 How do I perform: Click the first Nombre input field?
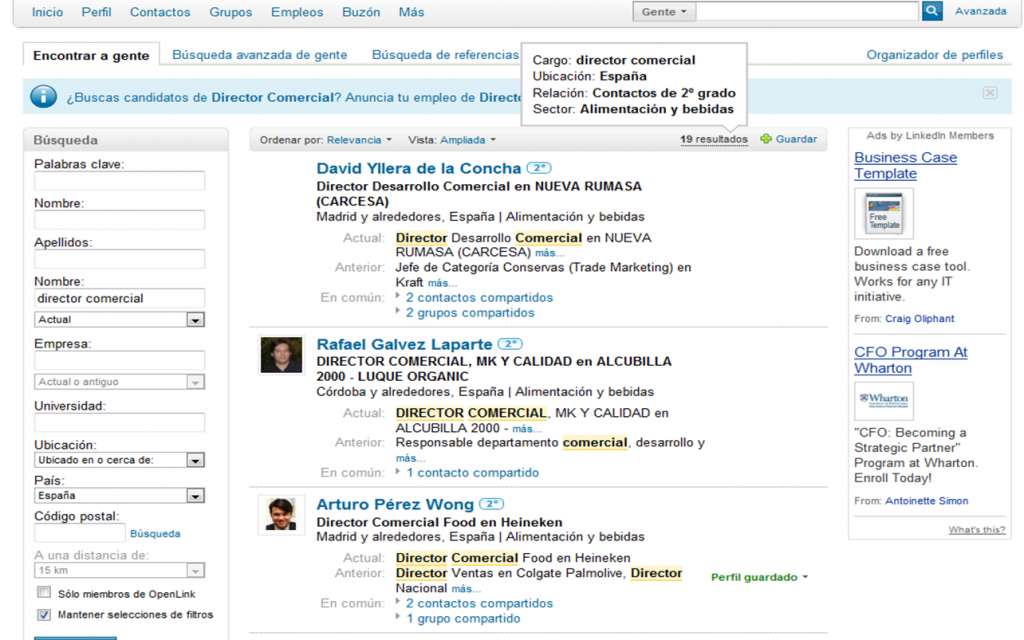point(120,220)
